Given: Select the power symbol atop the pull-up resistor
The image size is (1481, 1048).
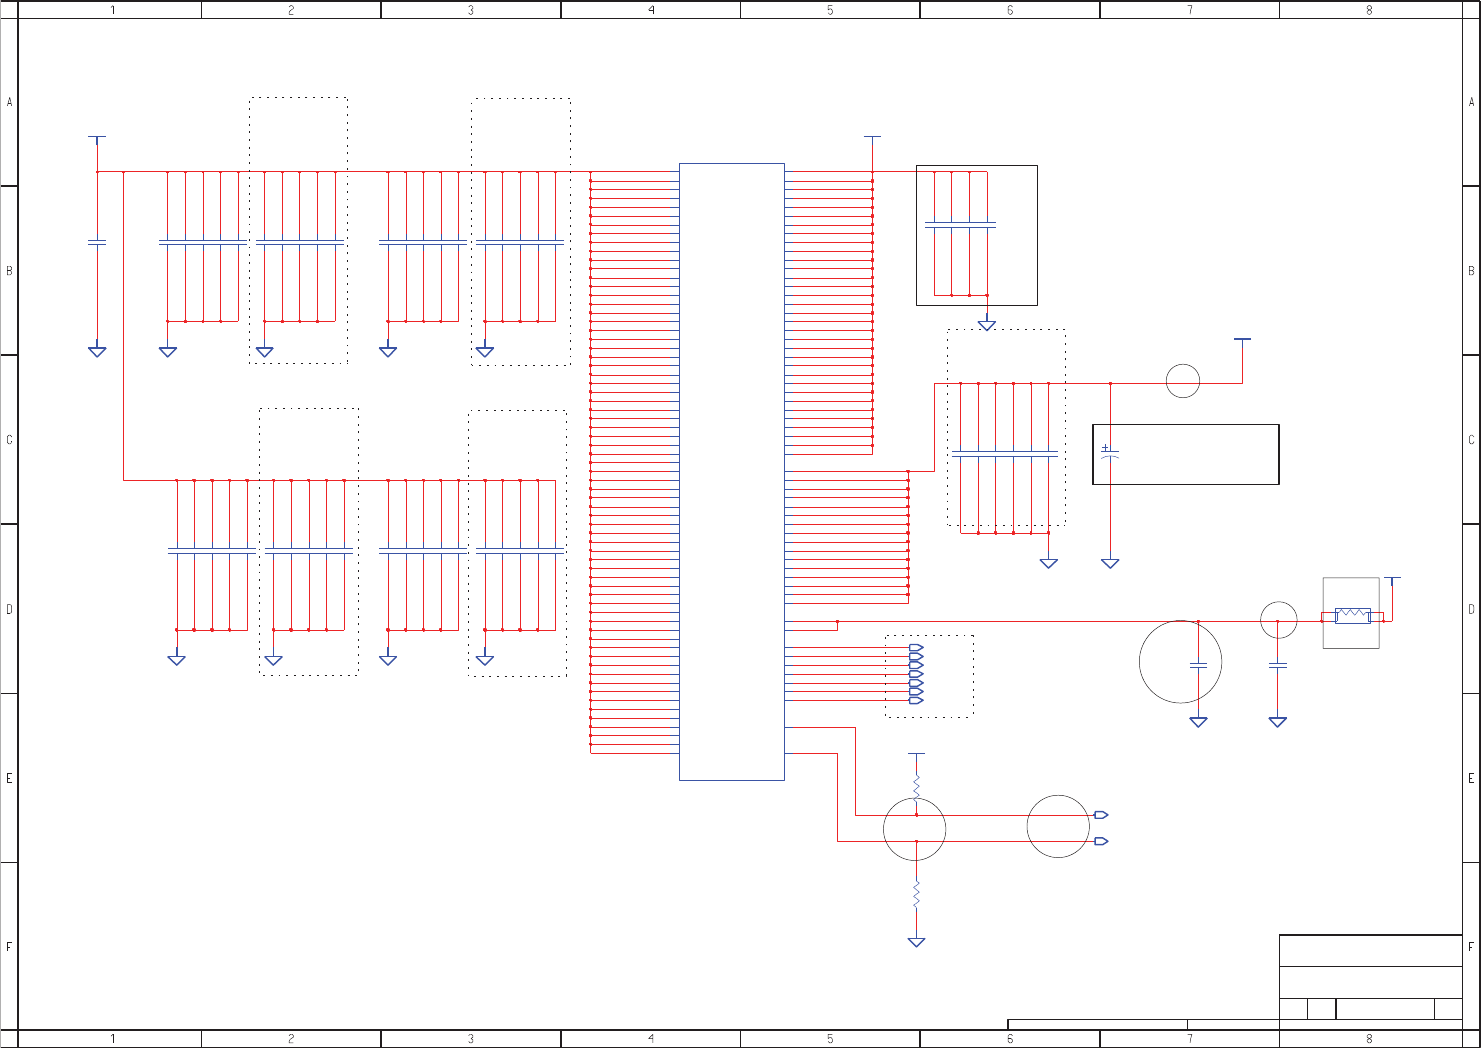Looking at the screenshot, I should pyautogui.click(x=916, y=755).
